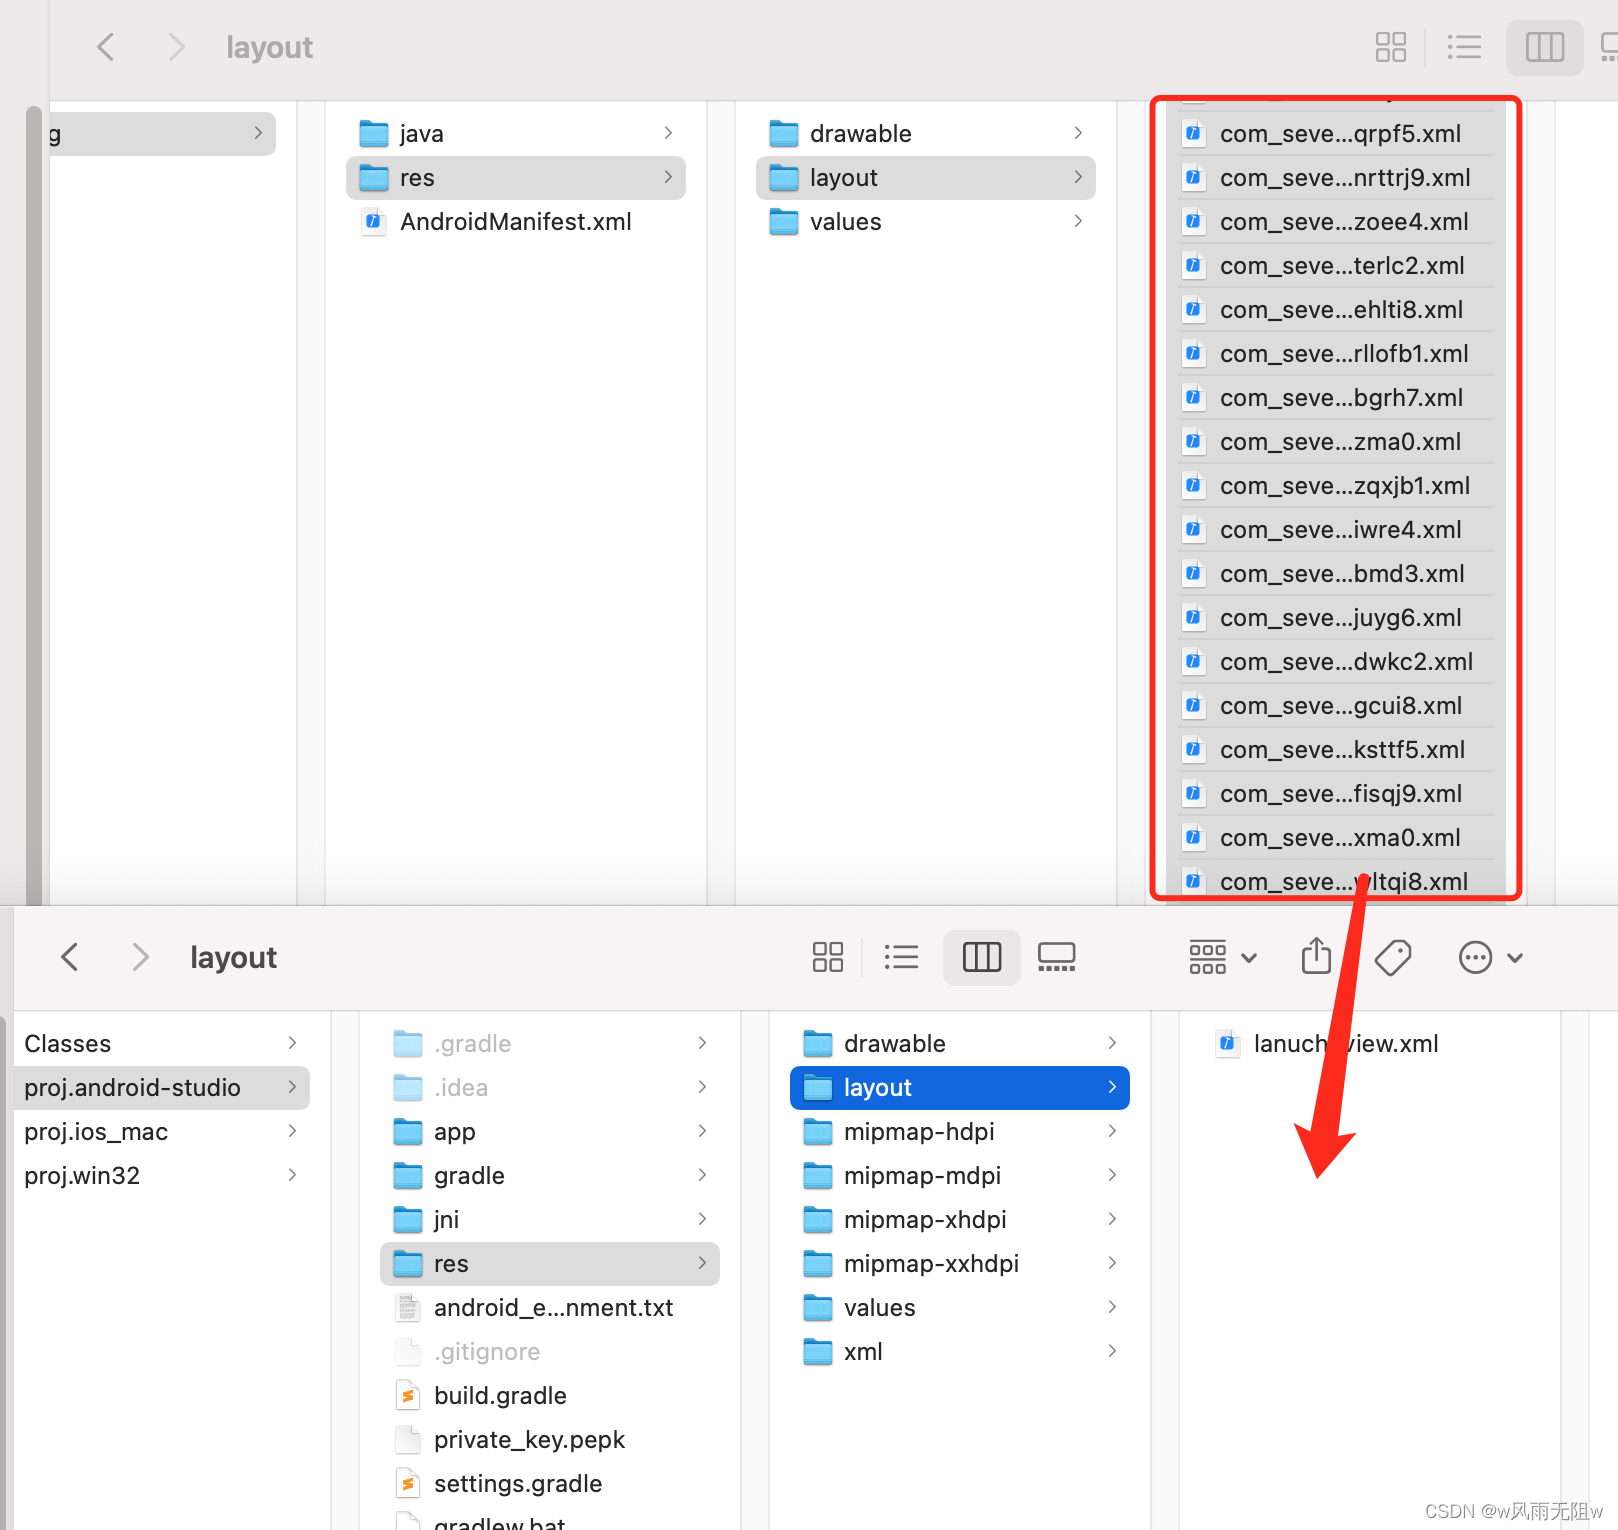Select mipmap-xxhdpi folder
Screen dimensions: 1618x1530
pyautogui.click(x=960, y=1263)
